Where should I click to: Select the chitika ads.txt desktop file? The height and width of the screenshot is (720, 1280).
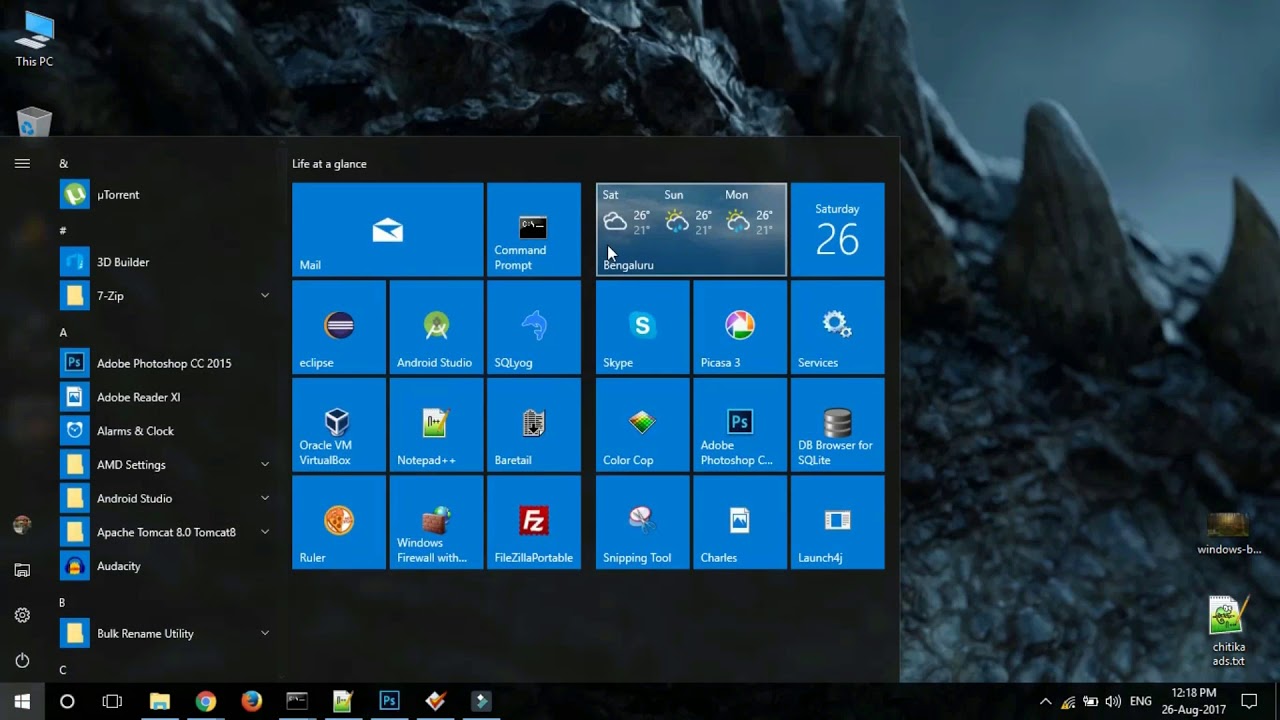[1228, 632]
